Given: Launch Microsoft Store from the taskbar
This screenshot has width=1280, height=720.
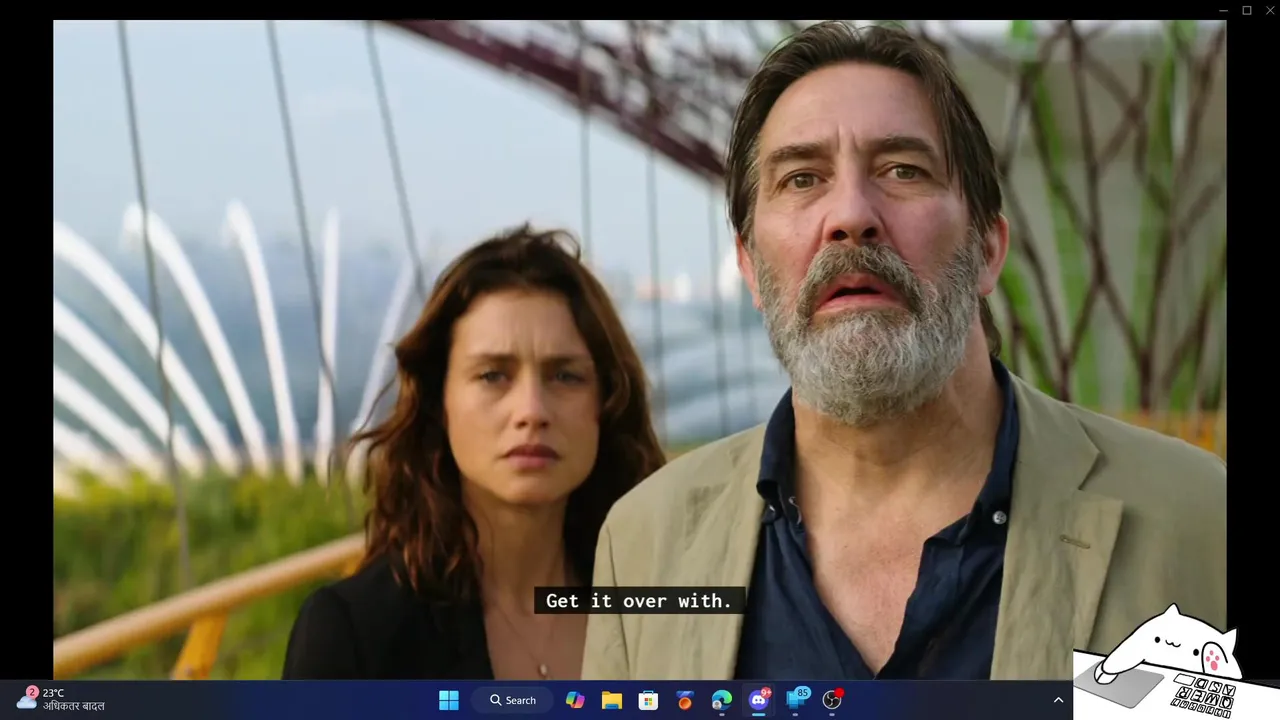Looking at the screenshot, I should click(x=648, y=700).
